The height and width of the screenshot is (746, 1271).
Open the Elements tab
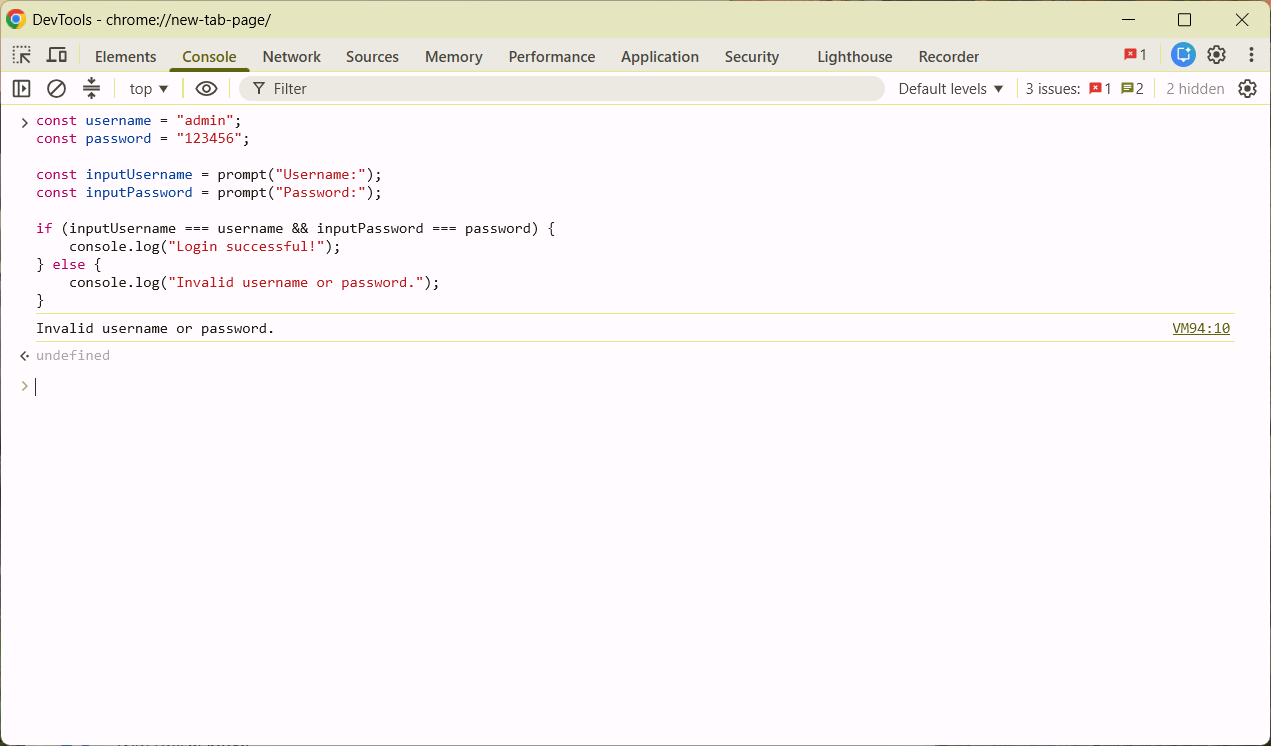[126, 56]
